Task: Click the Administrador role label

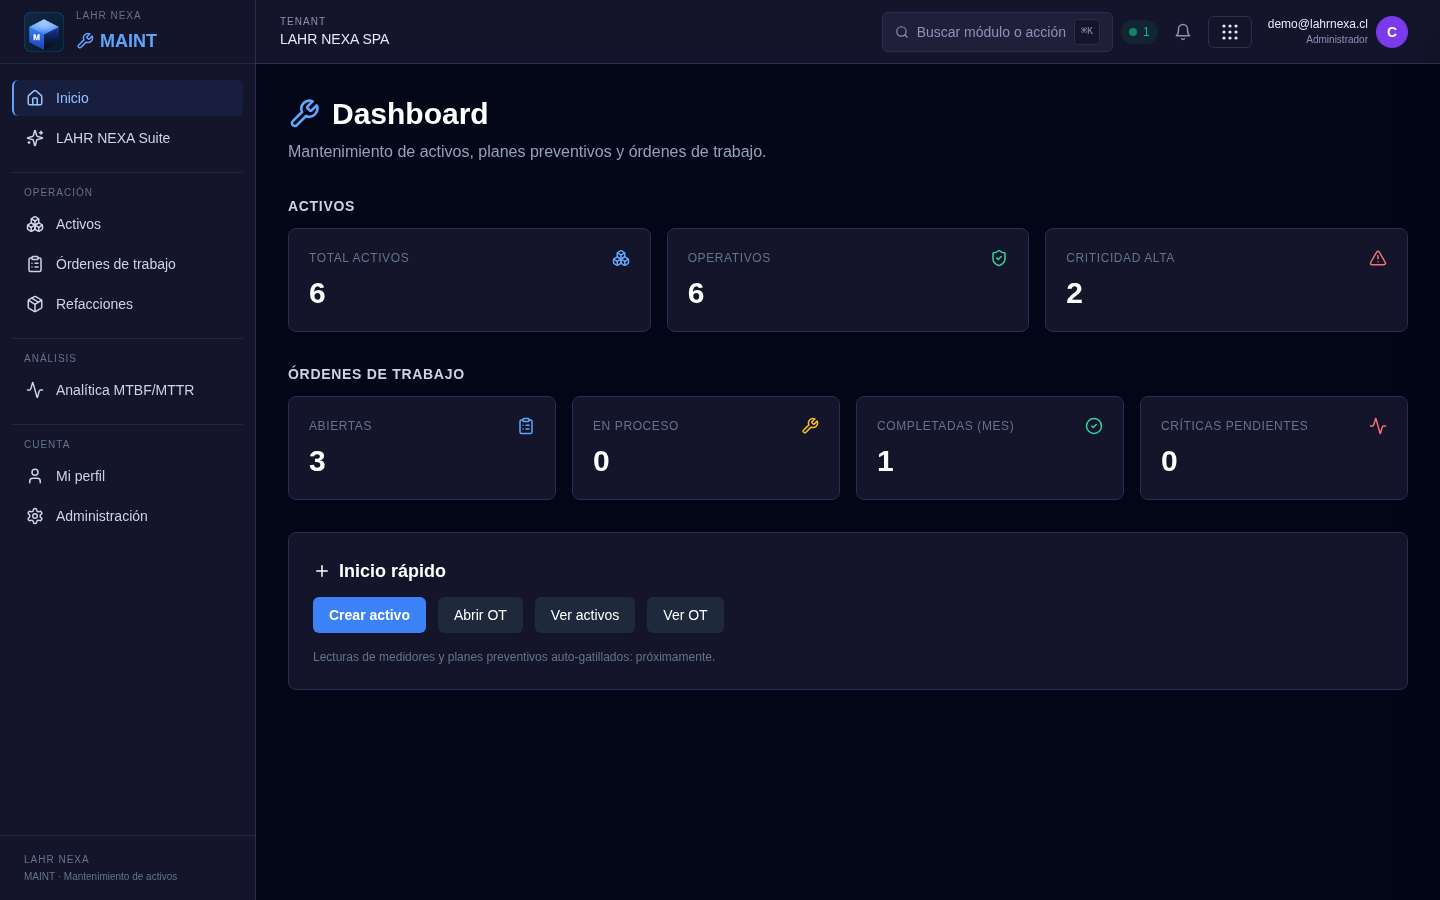Action: [1337, 40]
